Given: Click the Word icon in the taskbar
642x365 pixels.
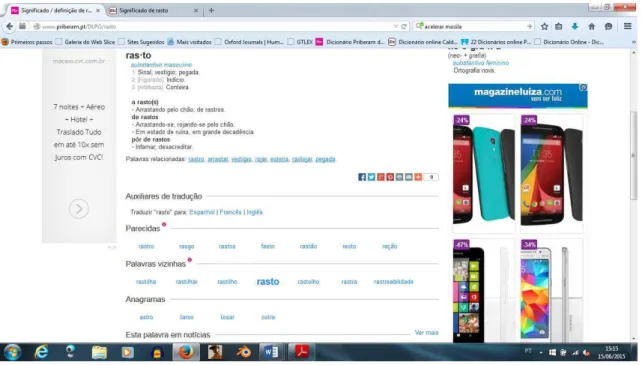Looking at the screenshot, I should 271,352.
